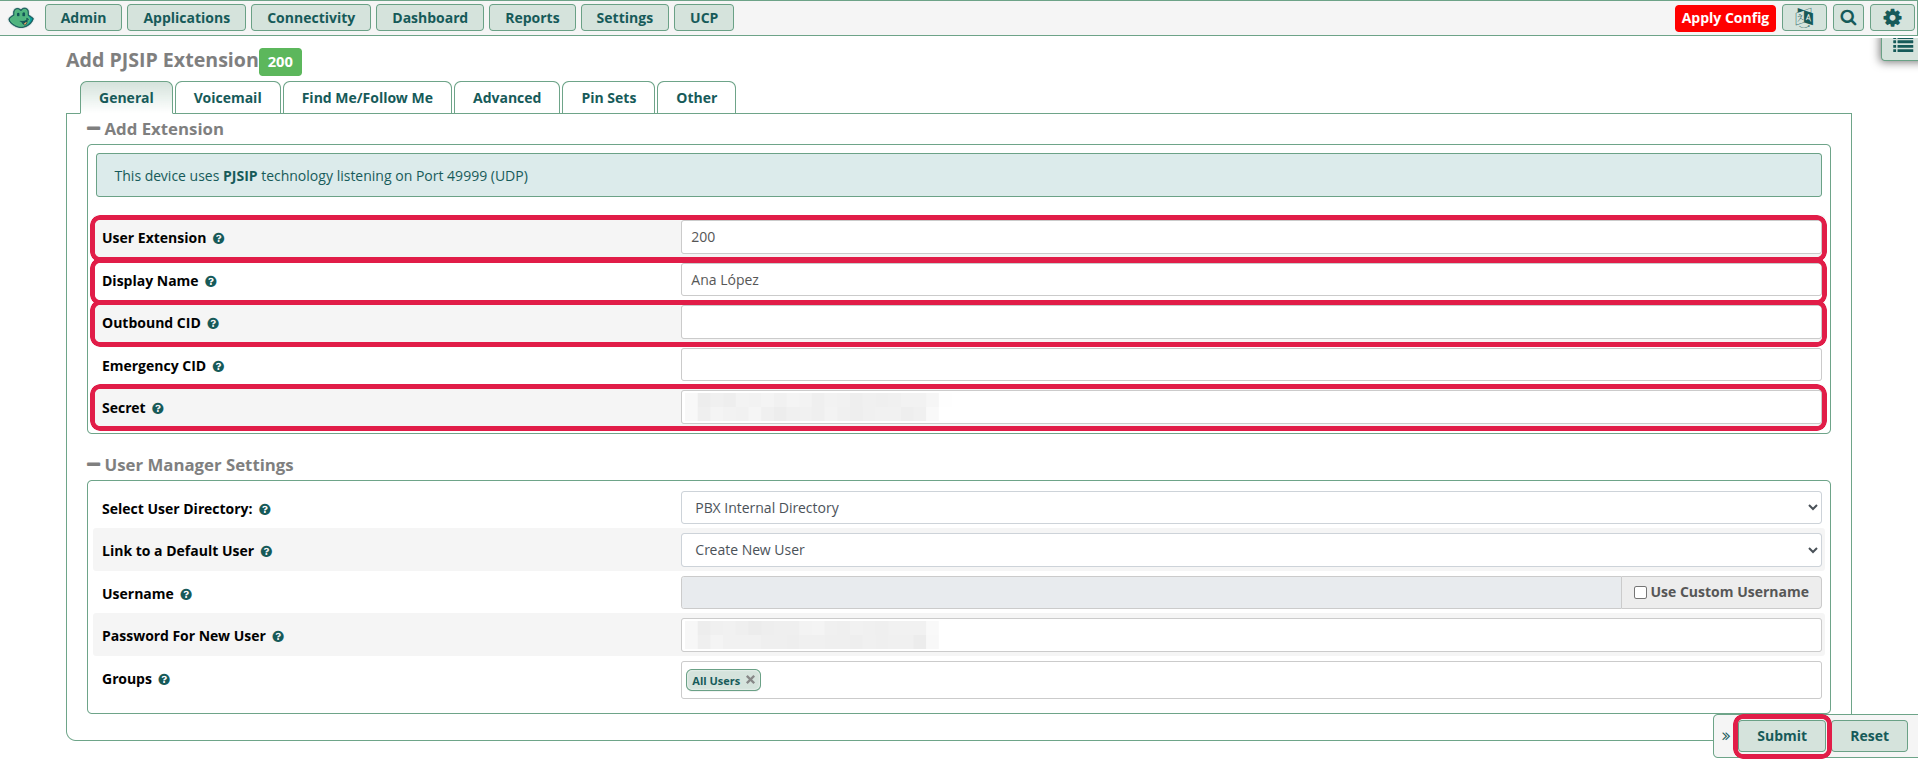Click the red Apply Config button
Viewport: 1918px width, 763px height.
(1725, 18)
